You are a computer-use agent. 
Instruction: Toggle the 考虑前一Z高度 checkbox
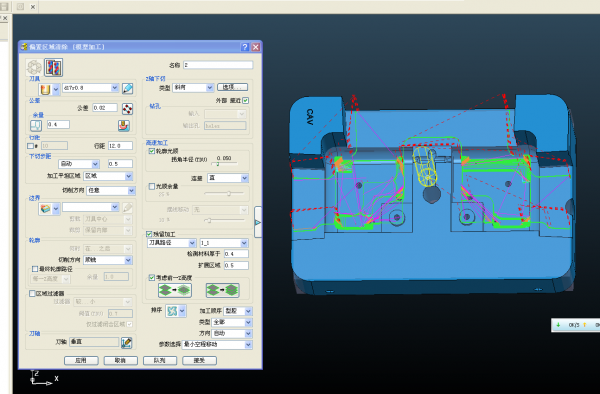tap(152, 278)
